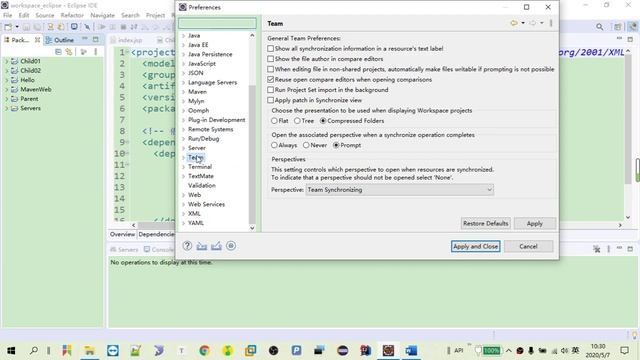The image size is (640, 360).
Task: Click scroll-down arrow of preferences tree
Action: click(x=252, y=228)
